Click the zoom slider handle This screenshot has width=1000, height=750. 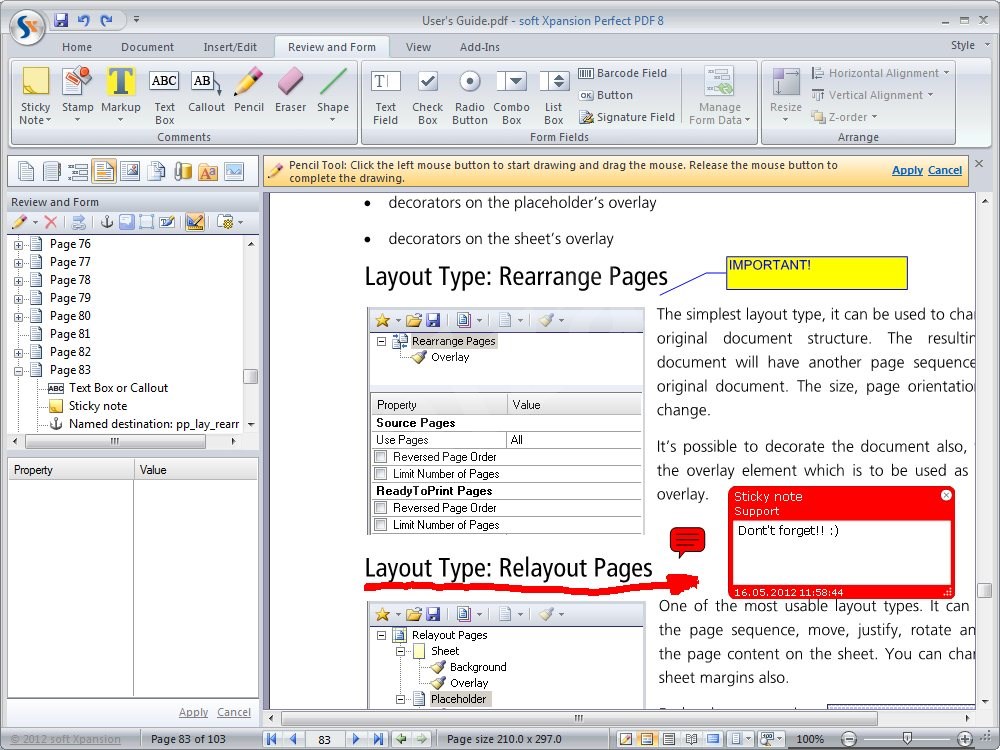(907, 739)
